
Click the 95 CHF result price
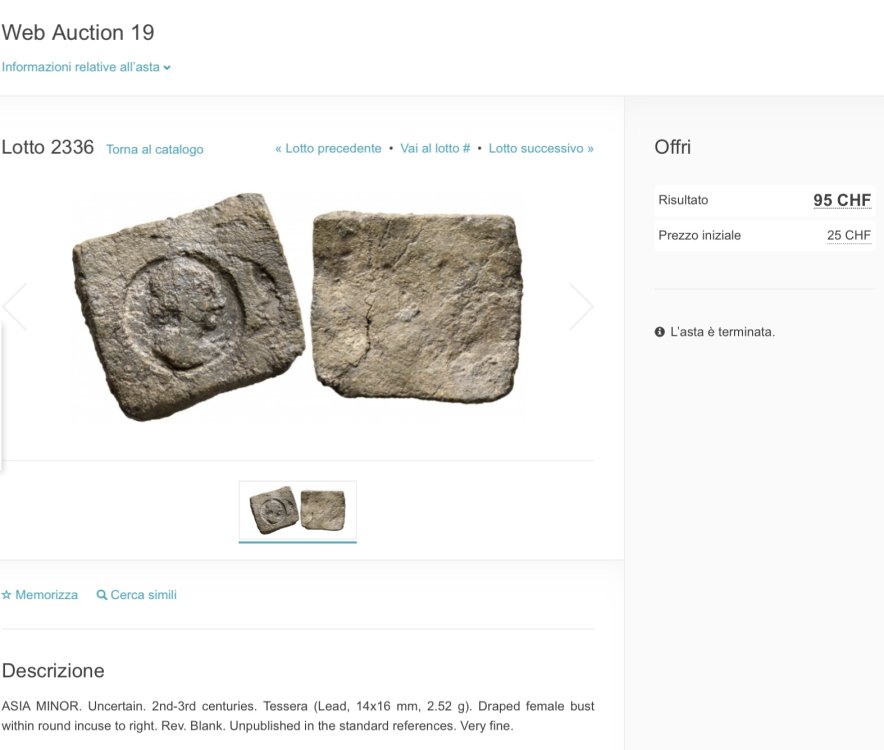pyautogui.click(x=841, y=200)
